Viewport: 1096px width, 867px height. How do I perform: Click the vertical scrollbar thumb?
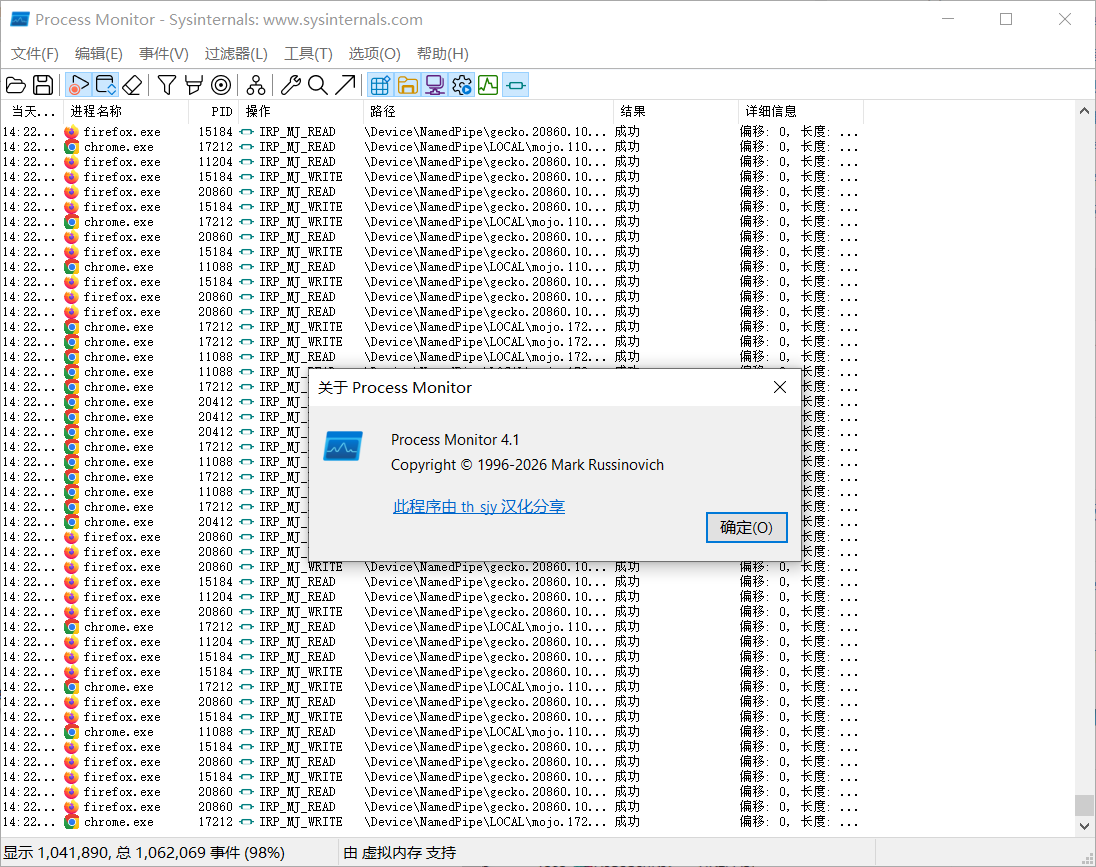coord(1084,805)
